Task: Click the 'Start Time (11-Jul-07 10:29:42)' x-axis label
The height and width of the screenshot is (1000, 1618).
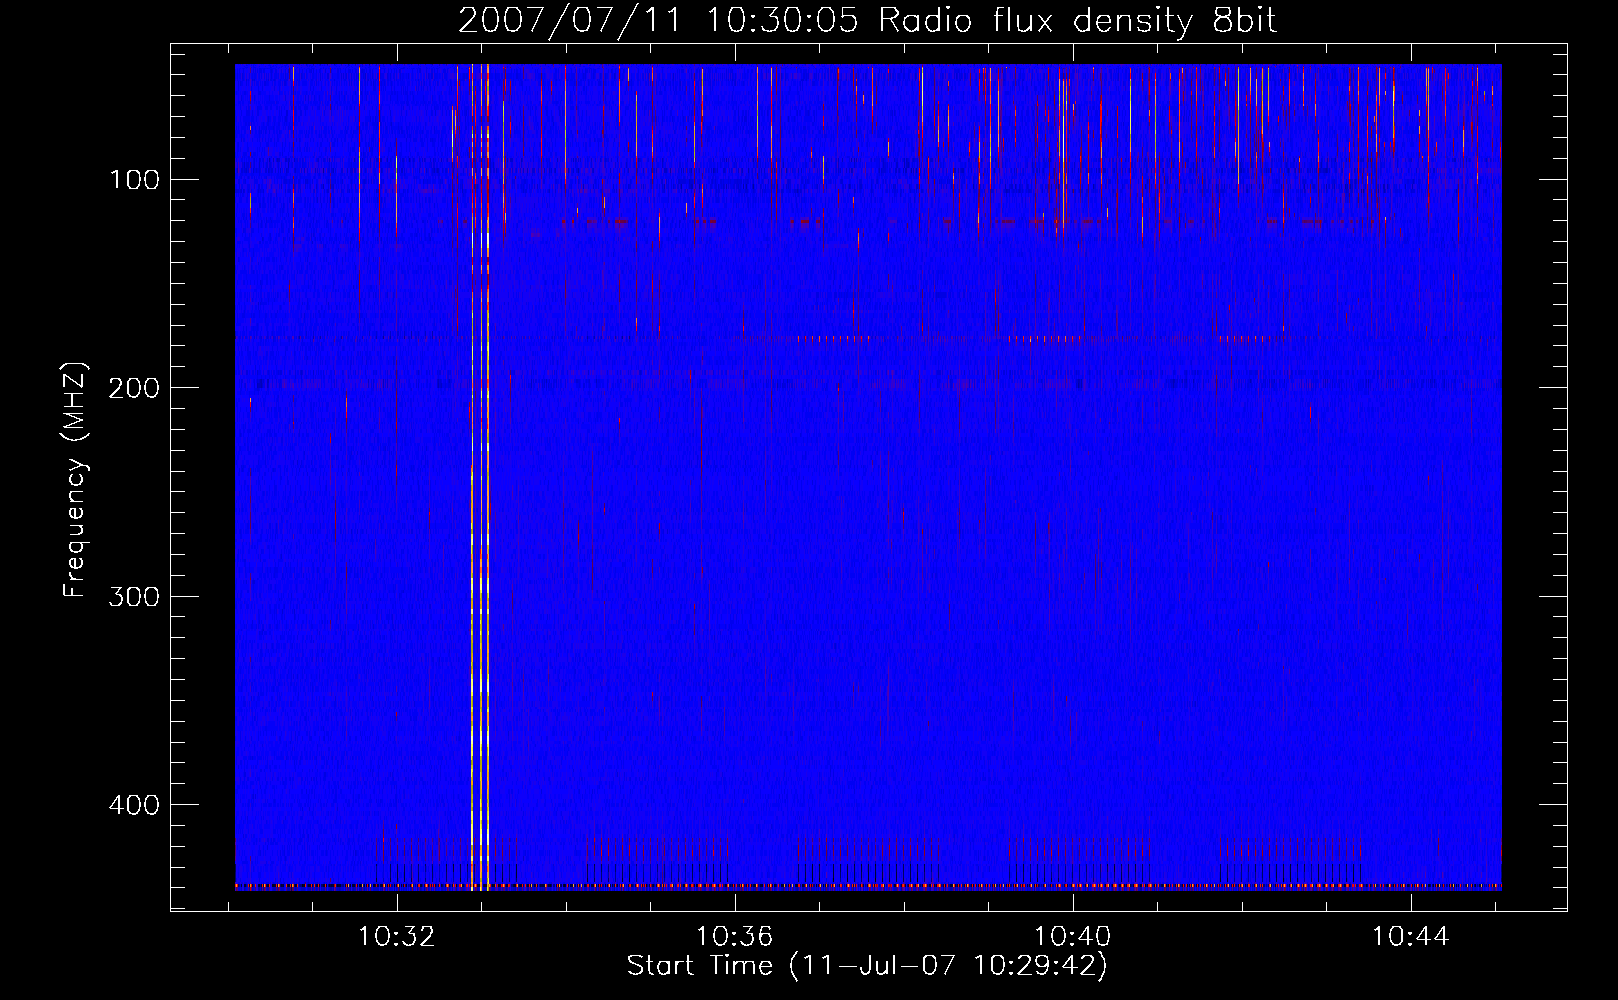Action: coord(867,966)
